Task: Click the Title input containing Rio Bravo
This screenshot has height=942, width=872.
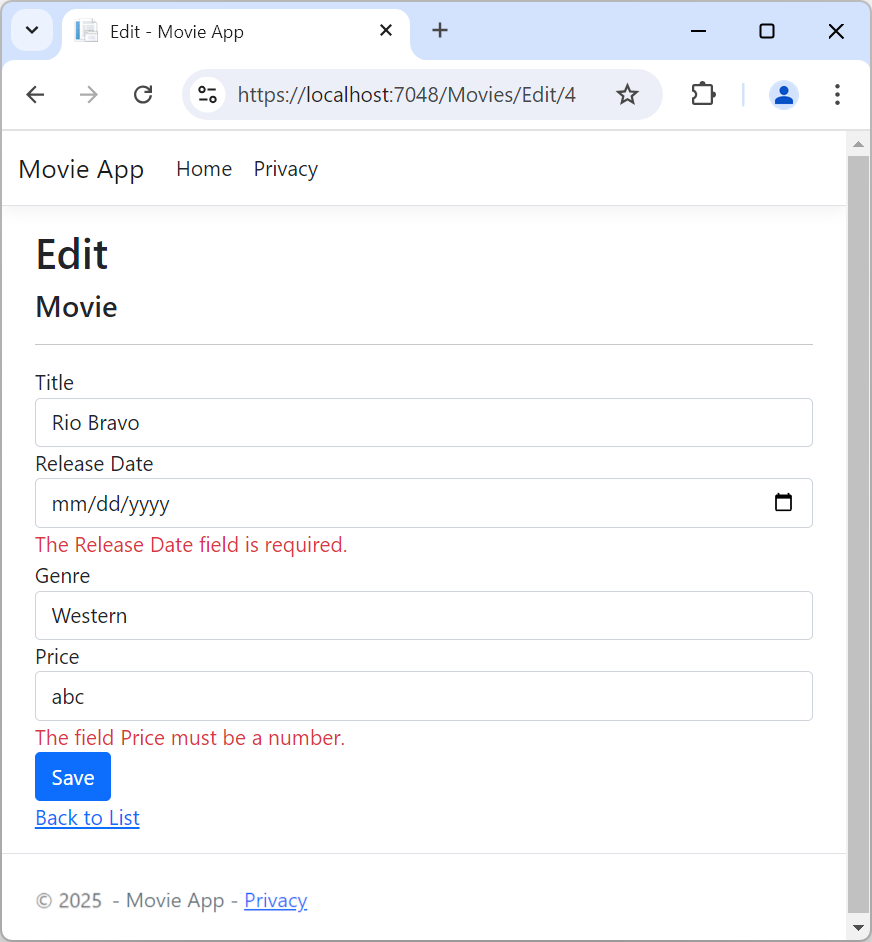Action: [x=423, y=423]
